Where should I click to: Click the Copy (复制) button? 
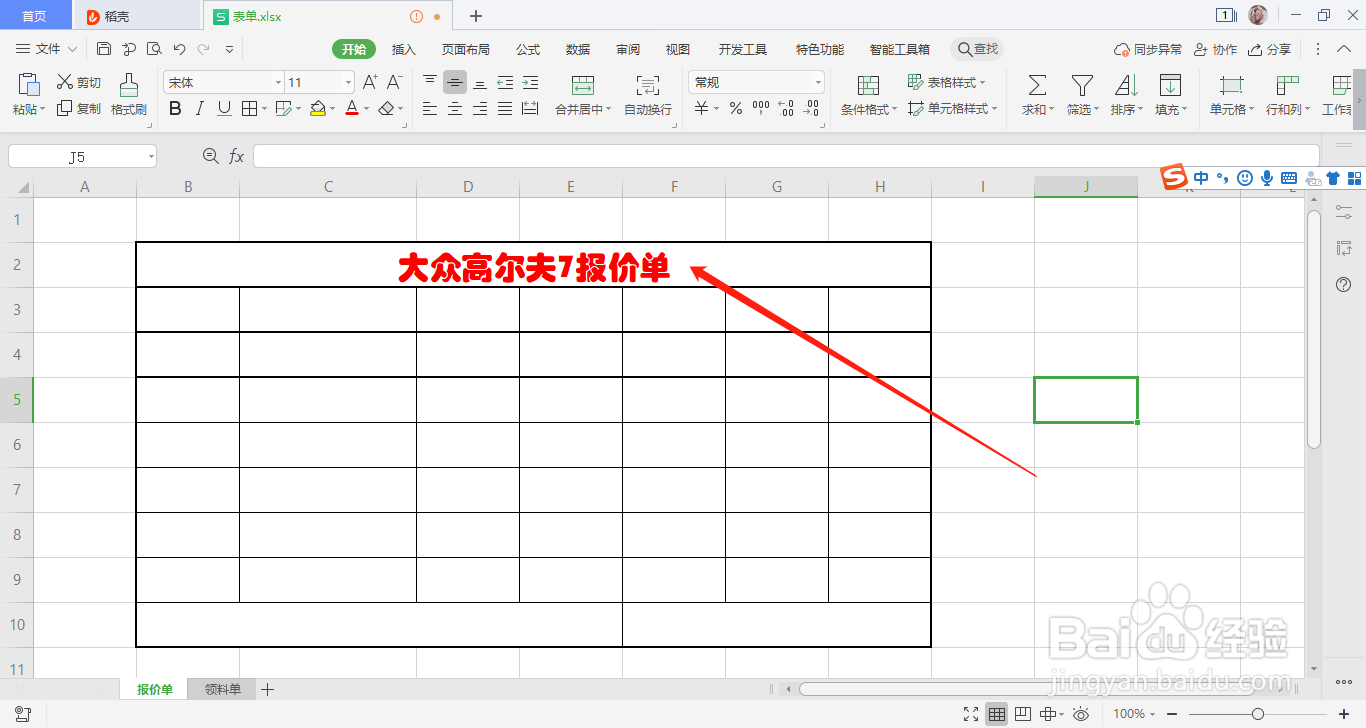point(79,108)
